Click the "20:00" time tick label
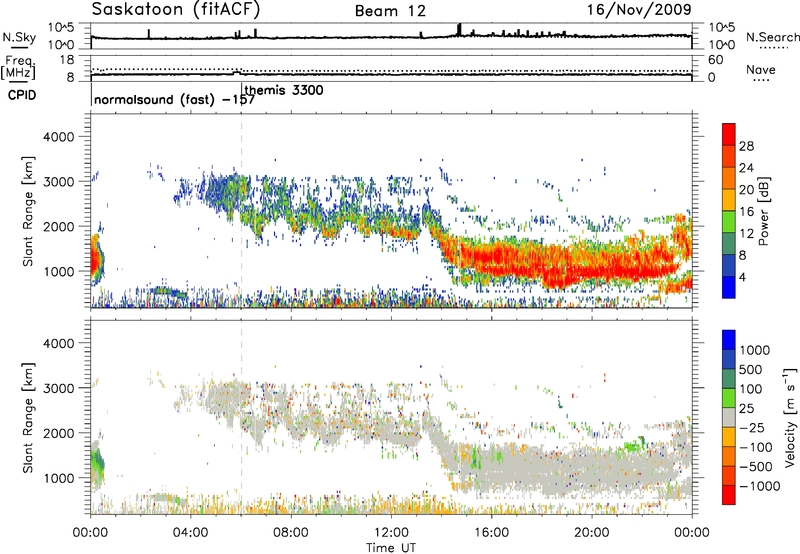 (591, 533)
